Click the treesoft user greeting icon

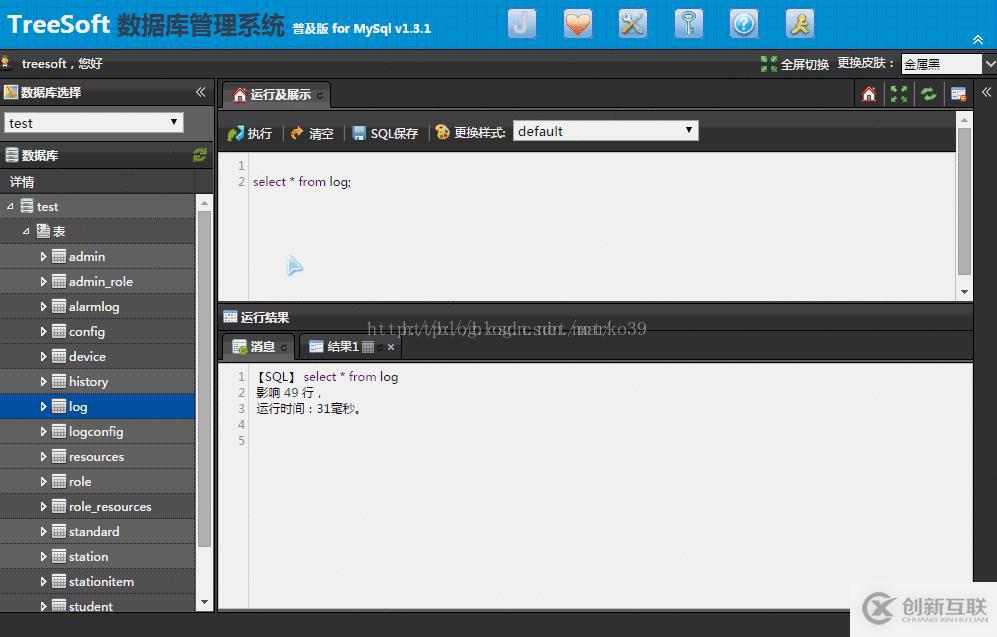(6, 62)
